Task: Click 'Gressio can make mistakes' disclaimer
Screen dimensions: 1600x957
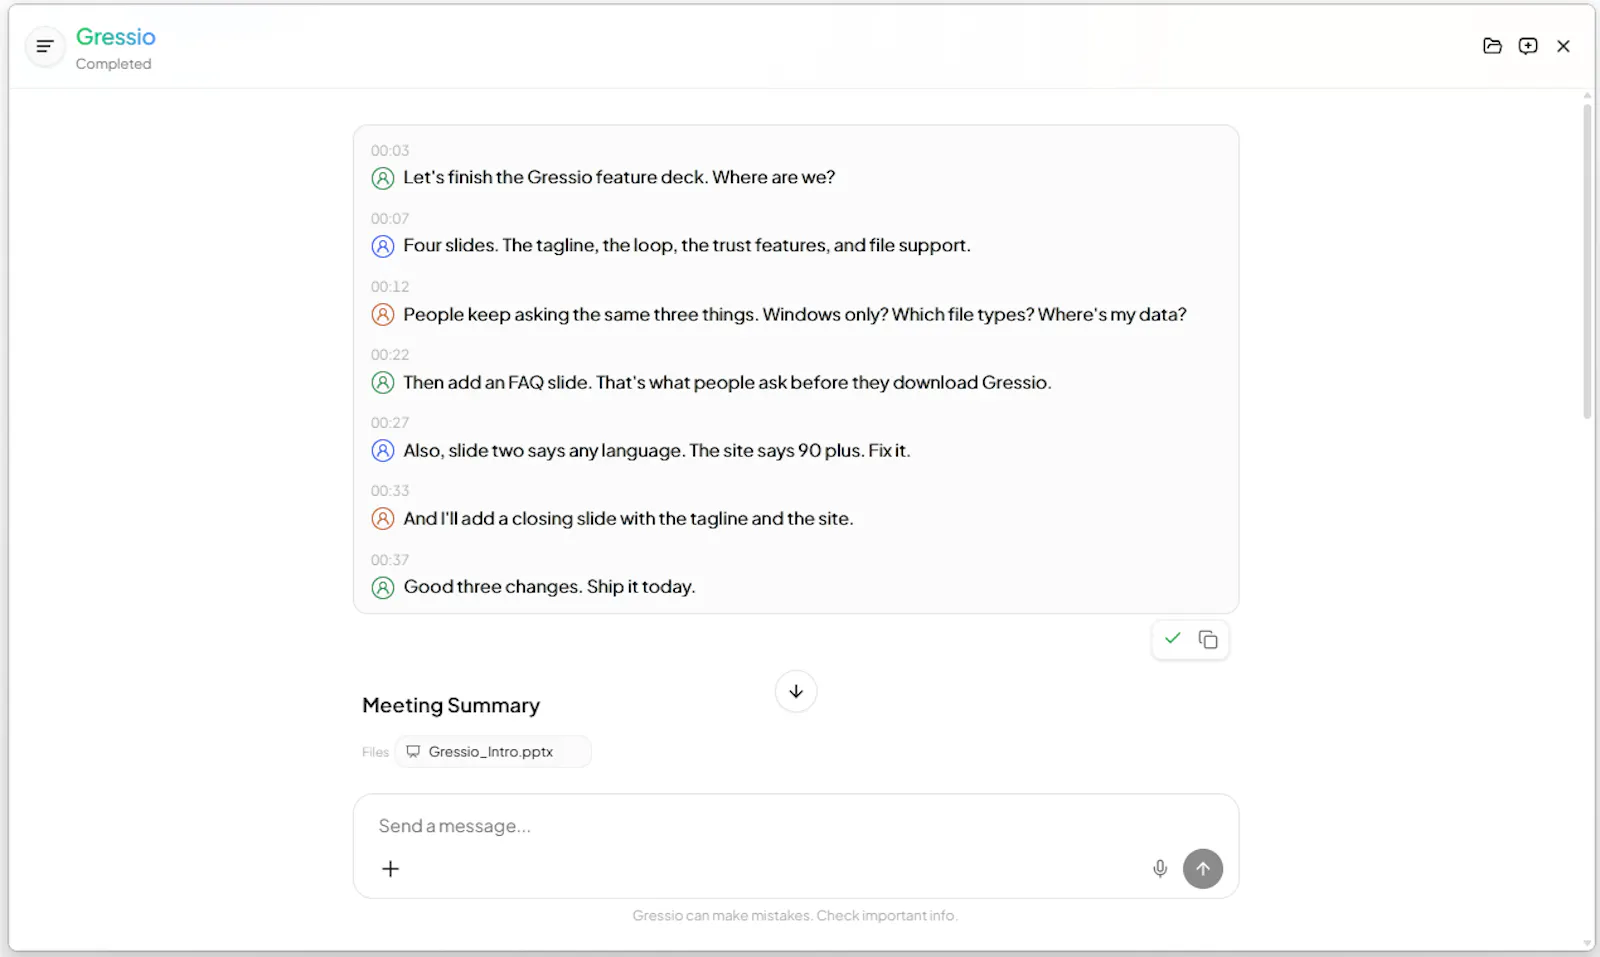Action: 795,916
